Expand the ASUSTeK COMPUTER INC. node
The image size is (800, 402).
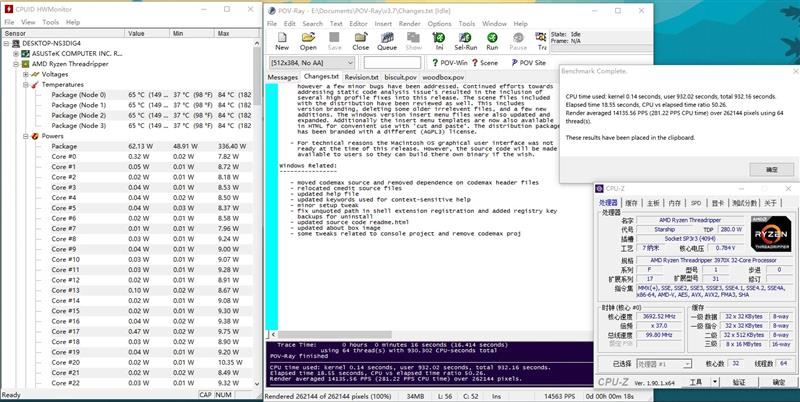(x=16, y=54)
